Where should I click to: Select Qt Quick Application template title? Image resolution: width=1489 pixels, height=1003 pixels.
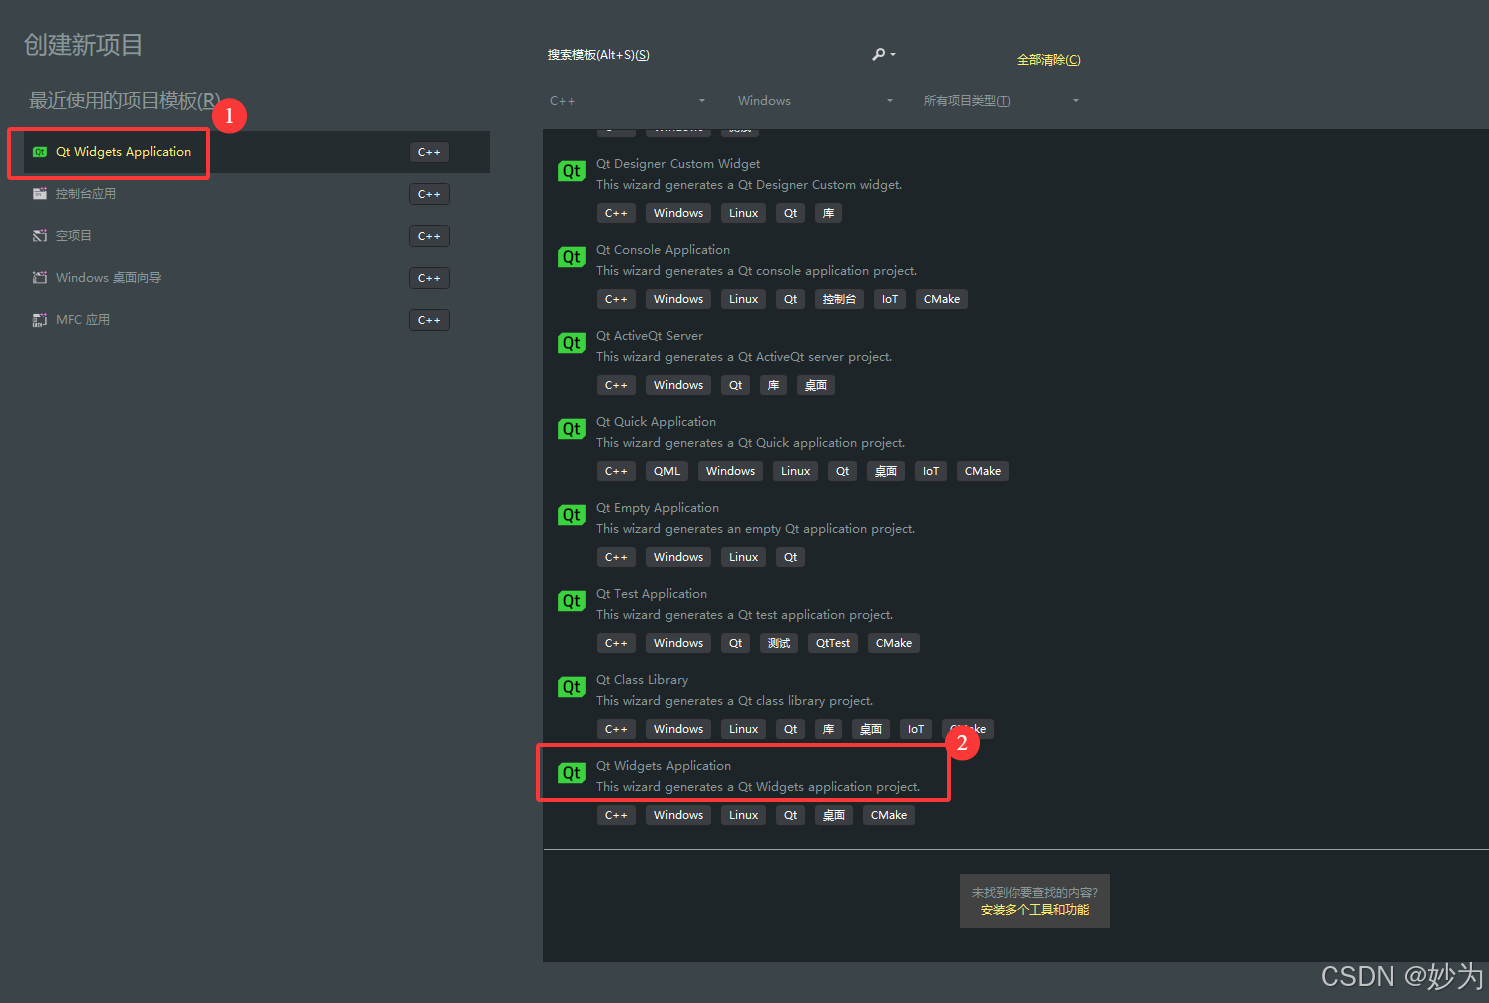point(656,422)
